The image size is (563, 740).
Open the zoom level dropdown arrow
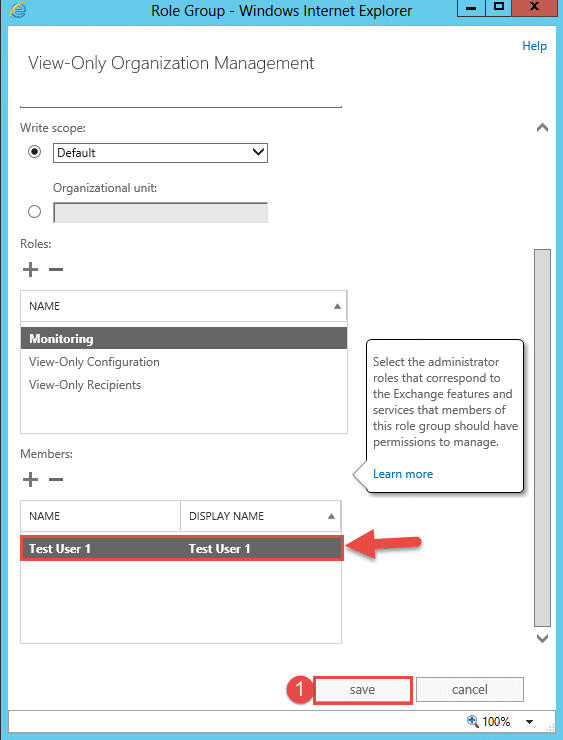[x=529, y=722]
